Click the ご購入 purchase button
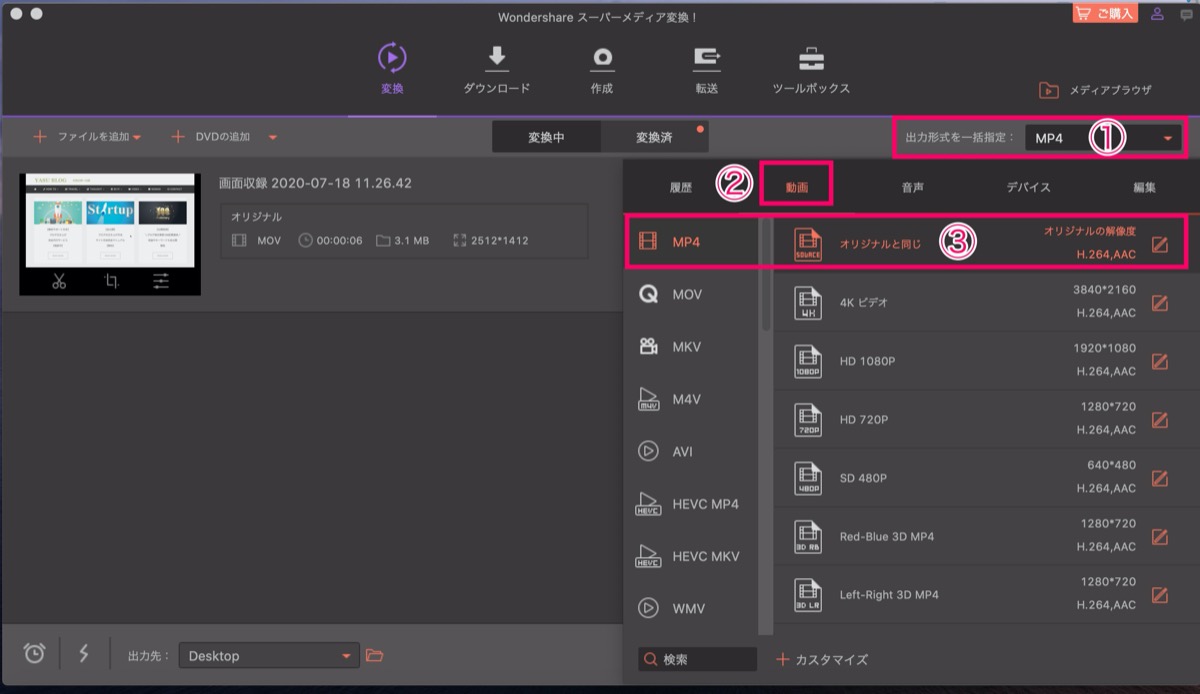The image size is (1200, 694). click(1107, 14)
